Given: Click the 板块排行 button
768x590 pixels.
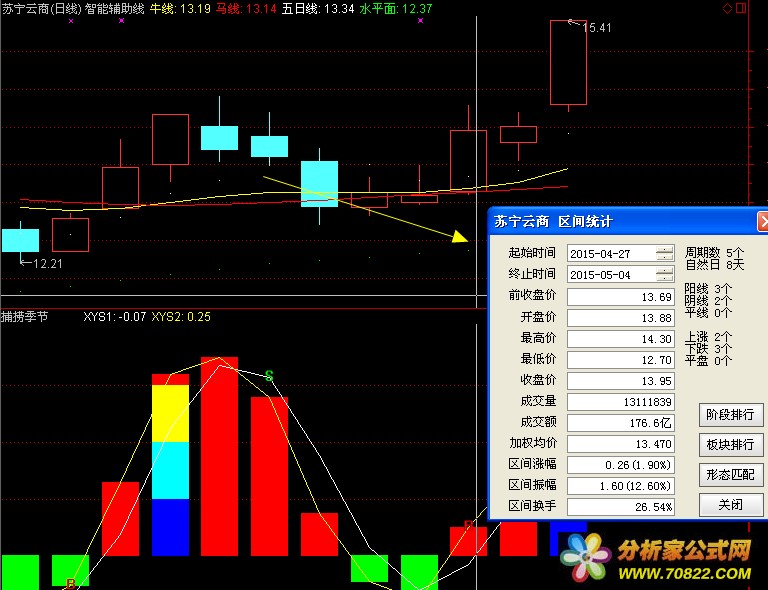Looking at the screenshot, I should [x=730, y=445].
